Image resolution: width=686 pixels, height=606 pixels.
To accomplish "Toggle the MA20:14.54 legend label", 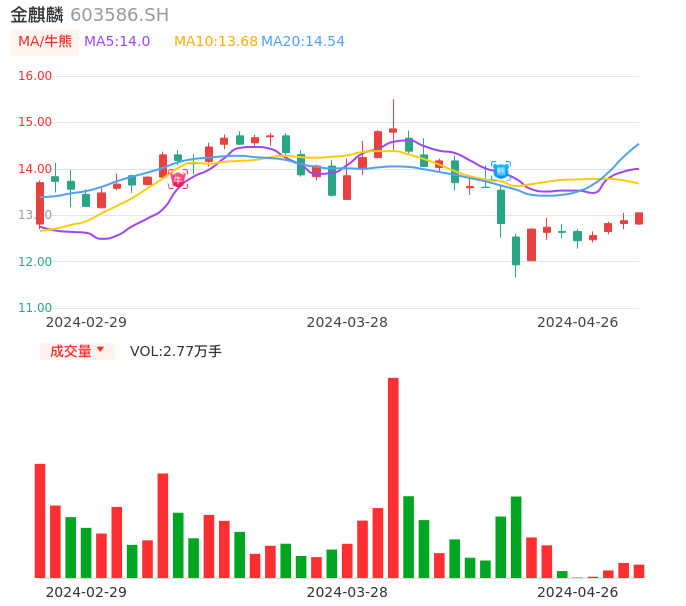I will [x=303, y=42].
